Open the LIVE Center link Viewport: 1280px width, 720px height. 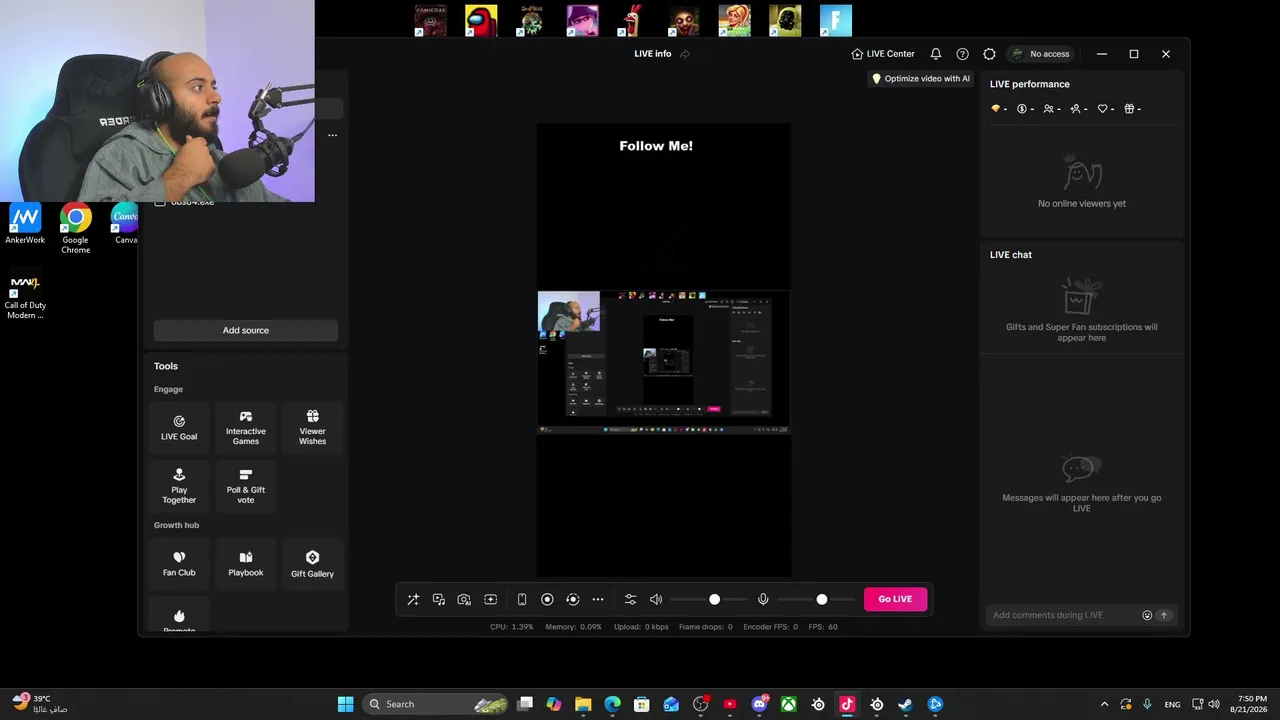pos(883,54)
